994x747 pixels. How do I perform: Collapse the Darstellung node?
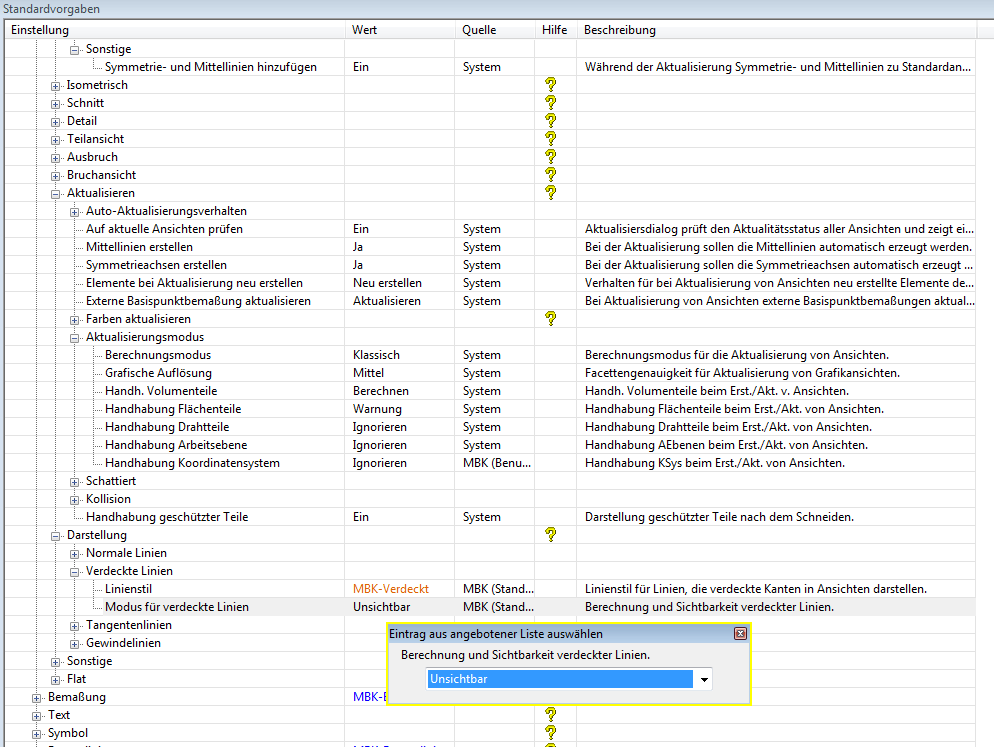(x=56, y=536)
